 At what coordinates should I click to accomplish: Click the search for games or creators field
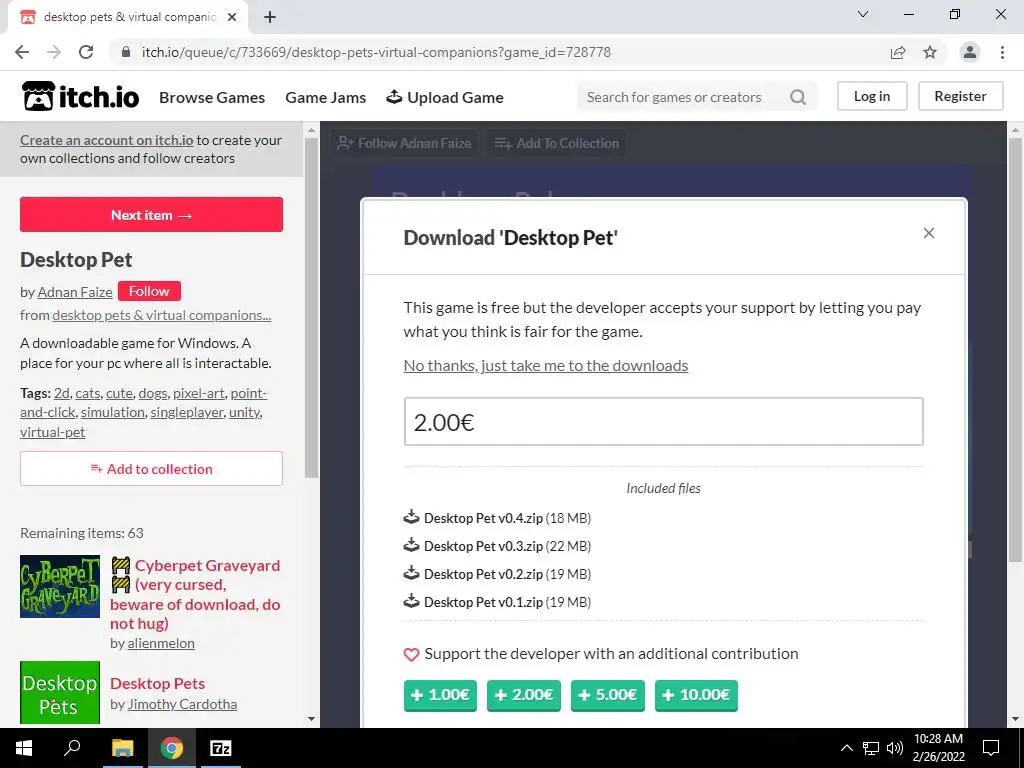click(x=679, y=97)
